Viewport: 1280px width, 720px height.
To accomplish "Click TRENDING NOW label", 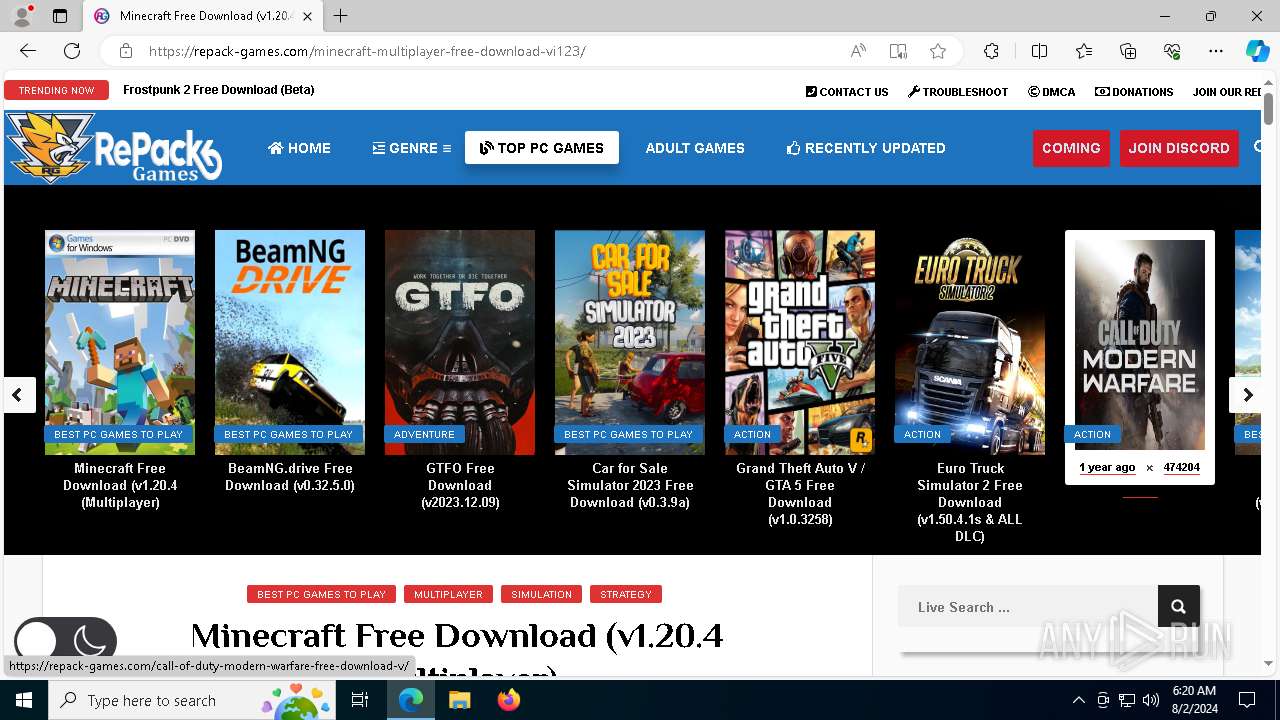I will point(56,90).
